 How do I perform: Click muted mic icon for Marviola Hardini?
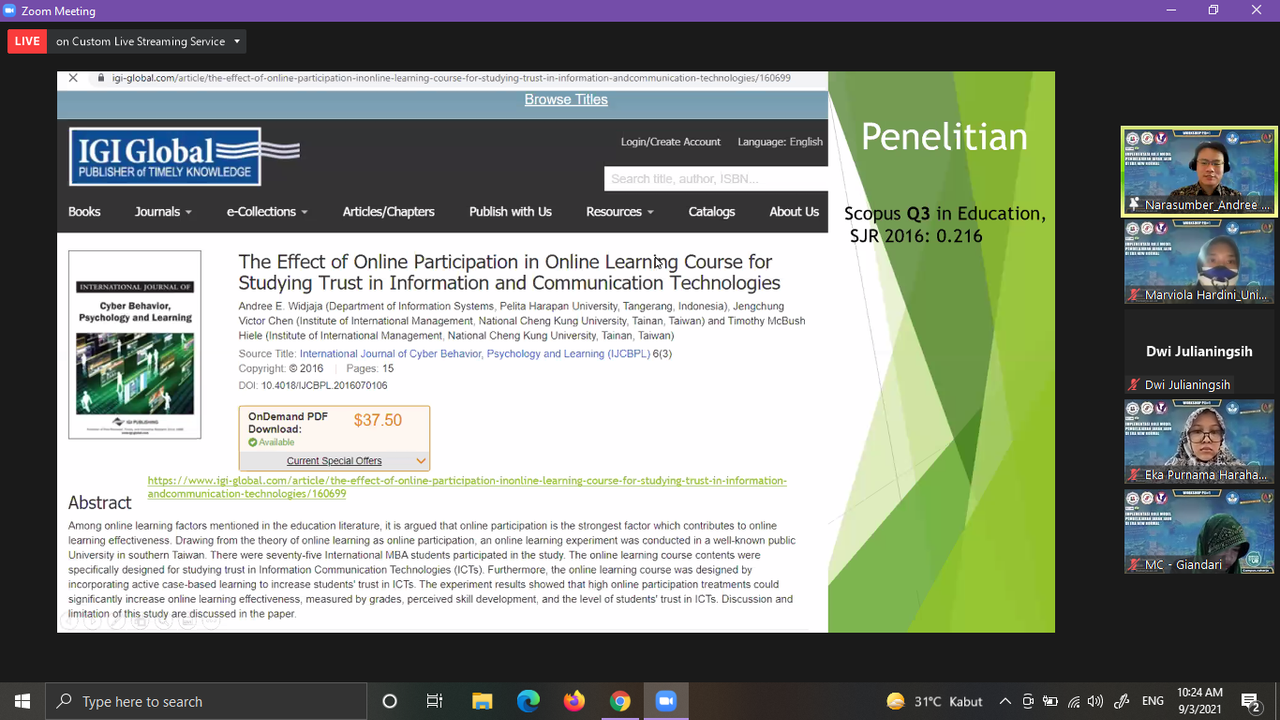[x=1134, y=295]
